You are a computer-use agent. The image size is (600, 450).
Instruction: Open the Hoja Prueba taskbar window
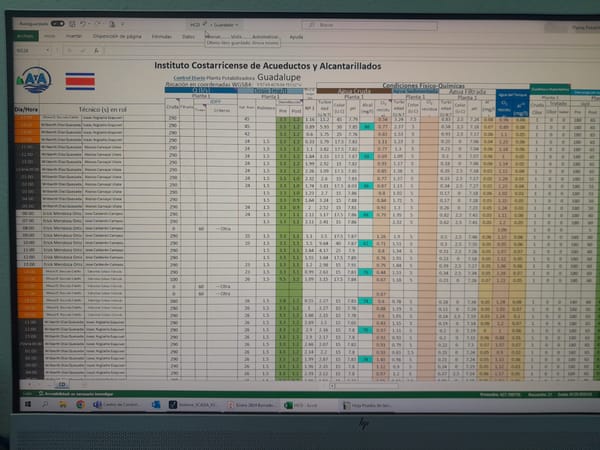click(x=367, y=405)
